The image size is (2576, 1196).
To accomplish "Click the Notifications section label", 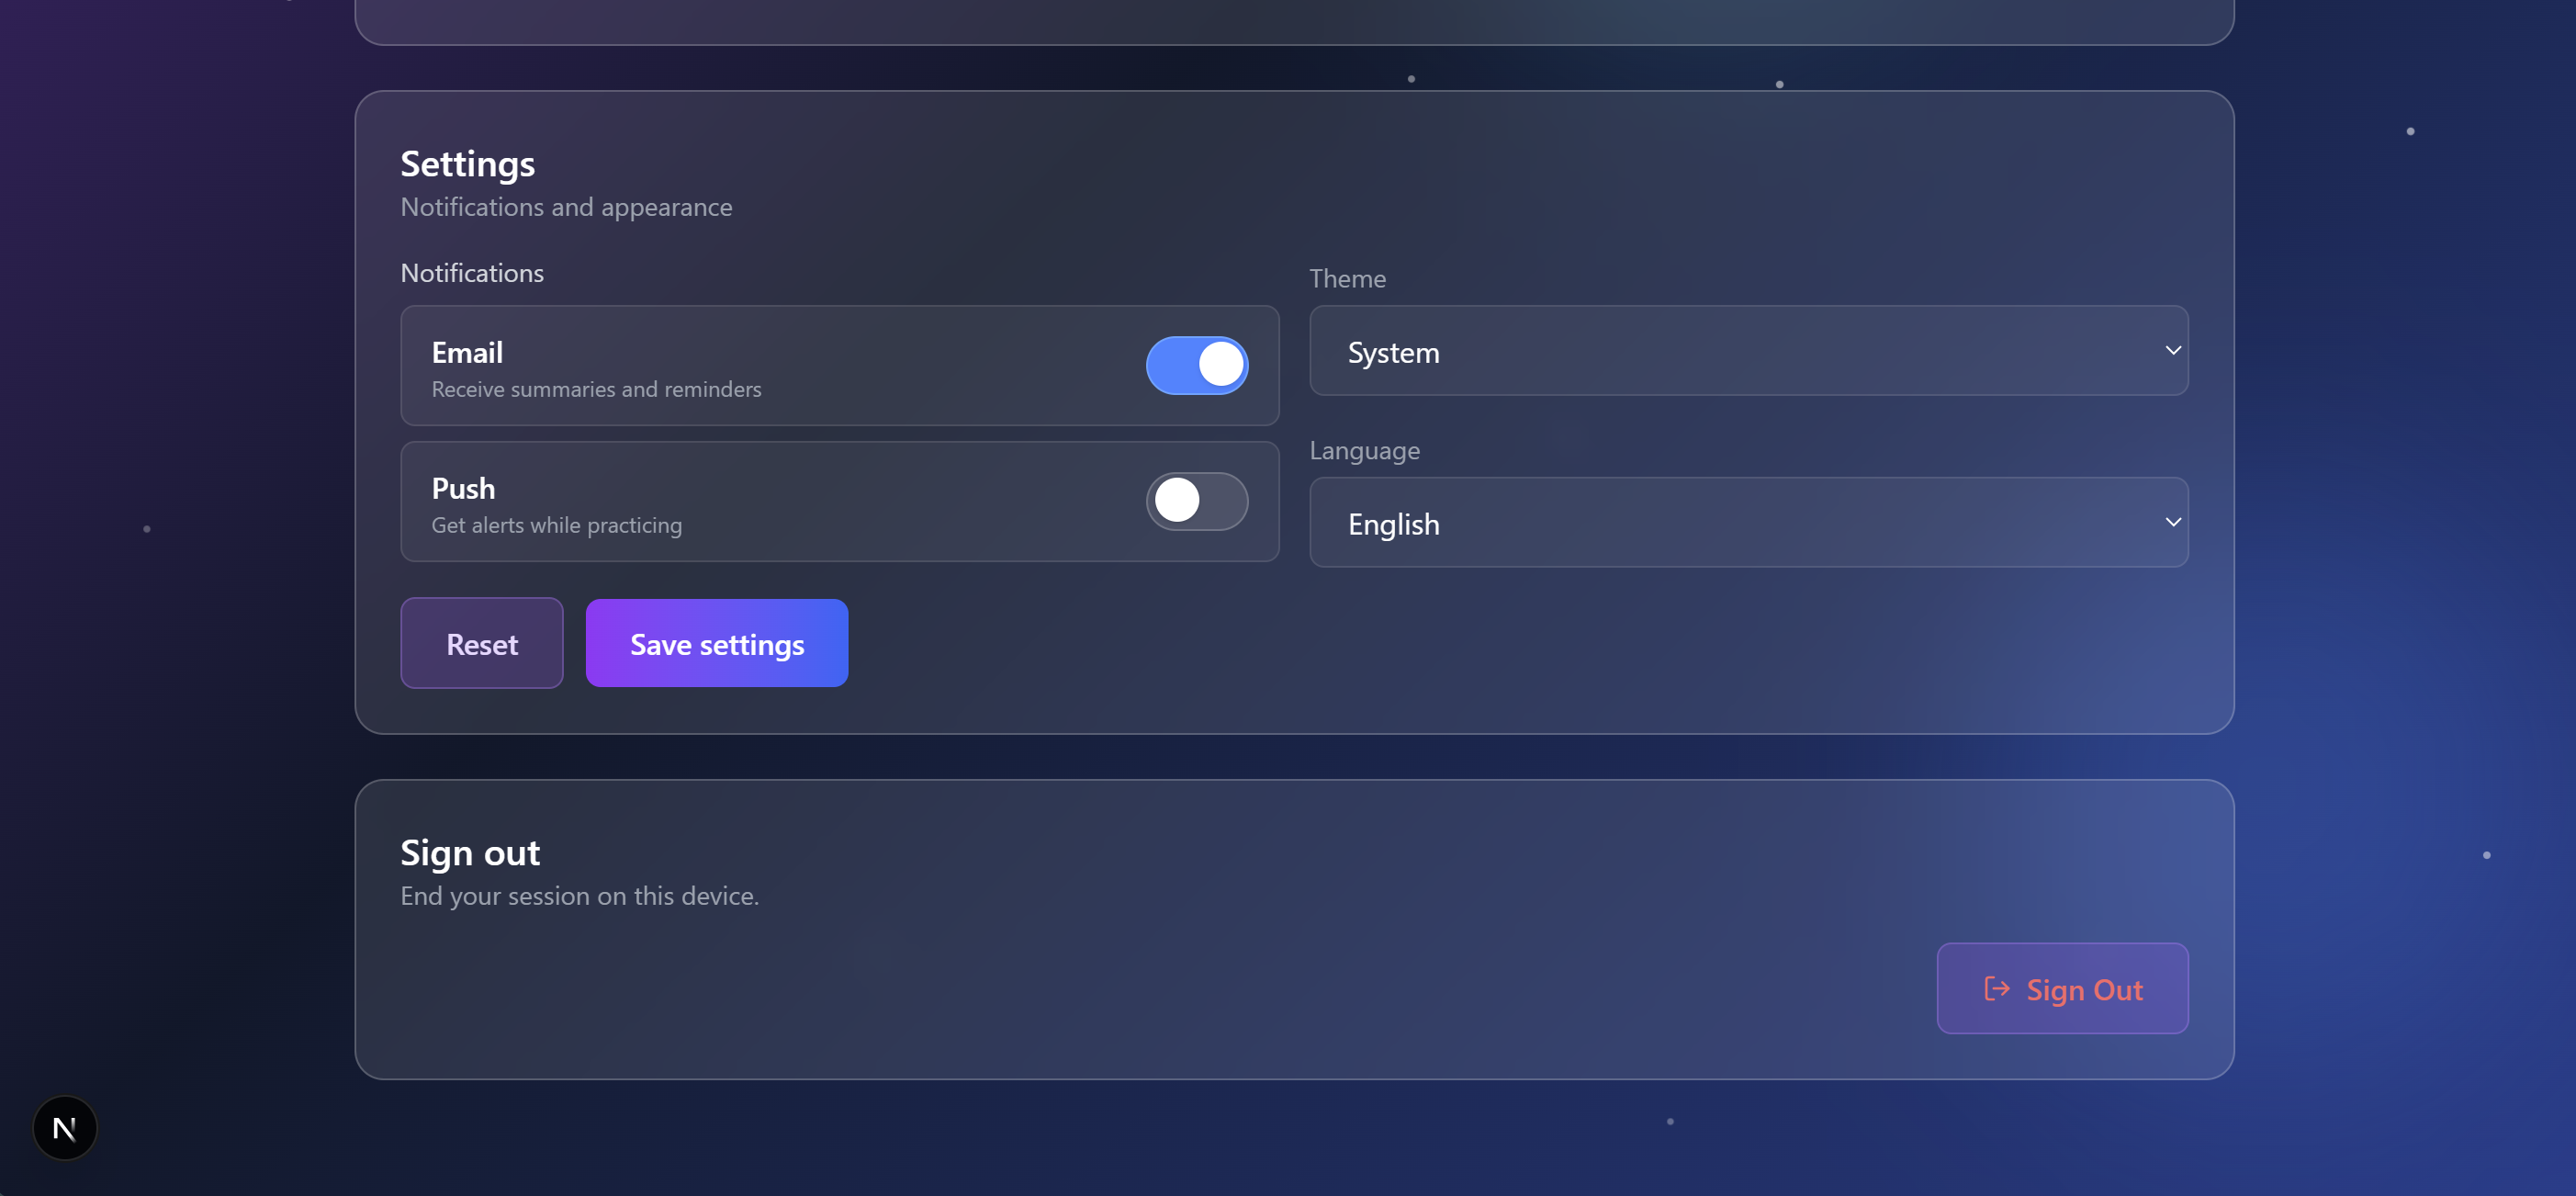I will click(x=472, y=273).
